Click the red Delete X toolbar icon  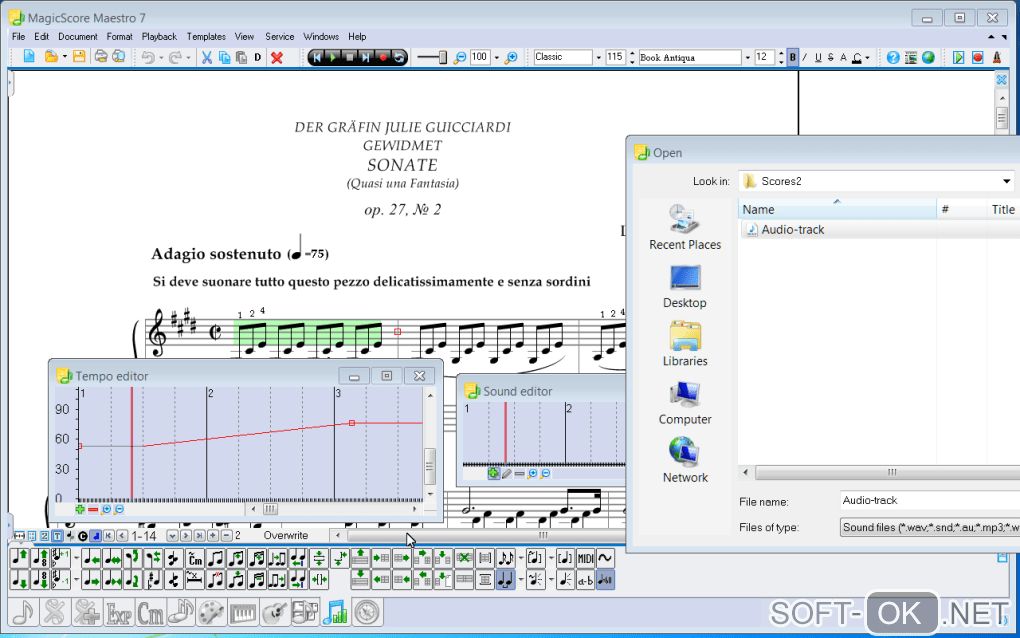pyautogui.click(x=277, y=57)
